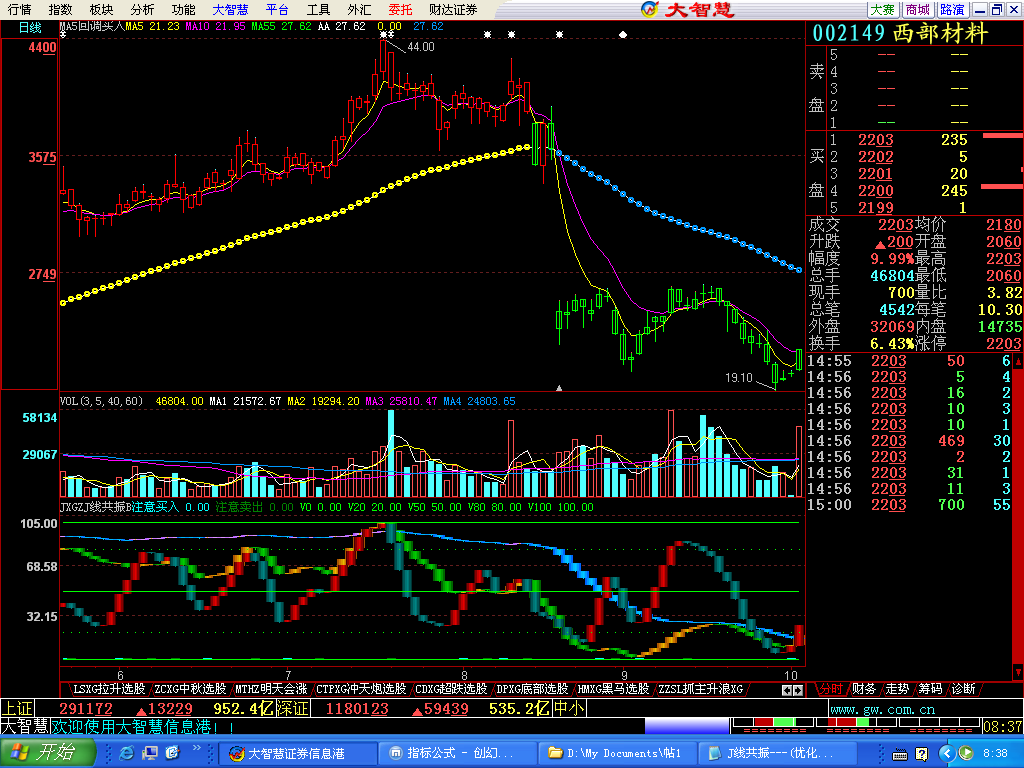Screen dimensions: 1024x768
Task: Click the 日线 period label
Action: coord(30,27)
